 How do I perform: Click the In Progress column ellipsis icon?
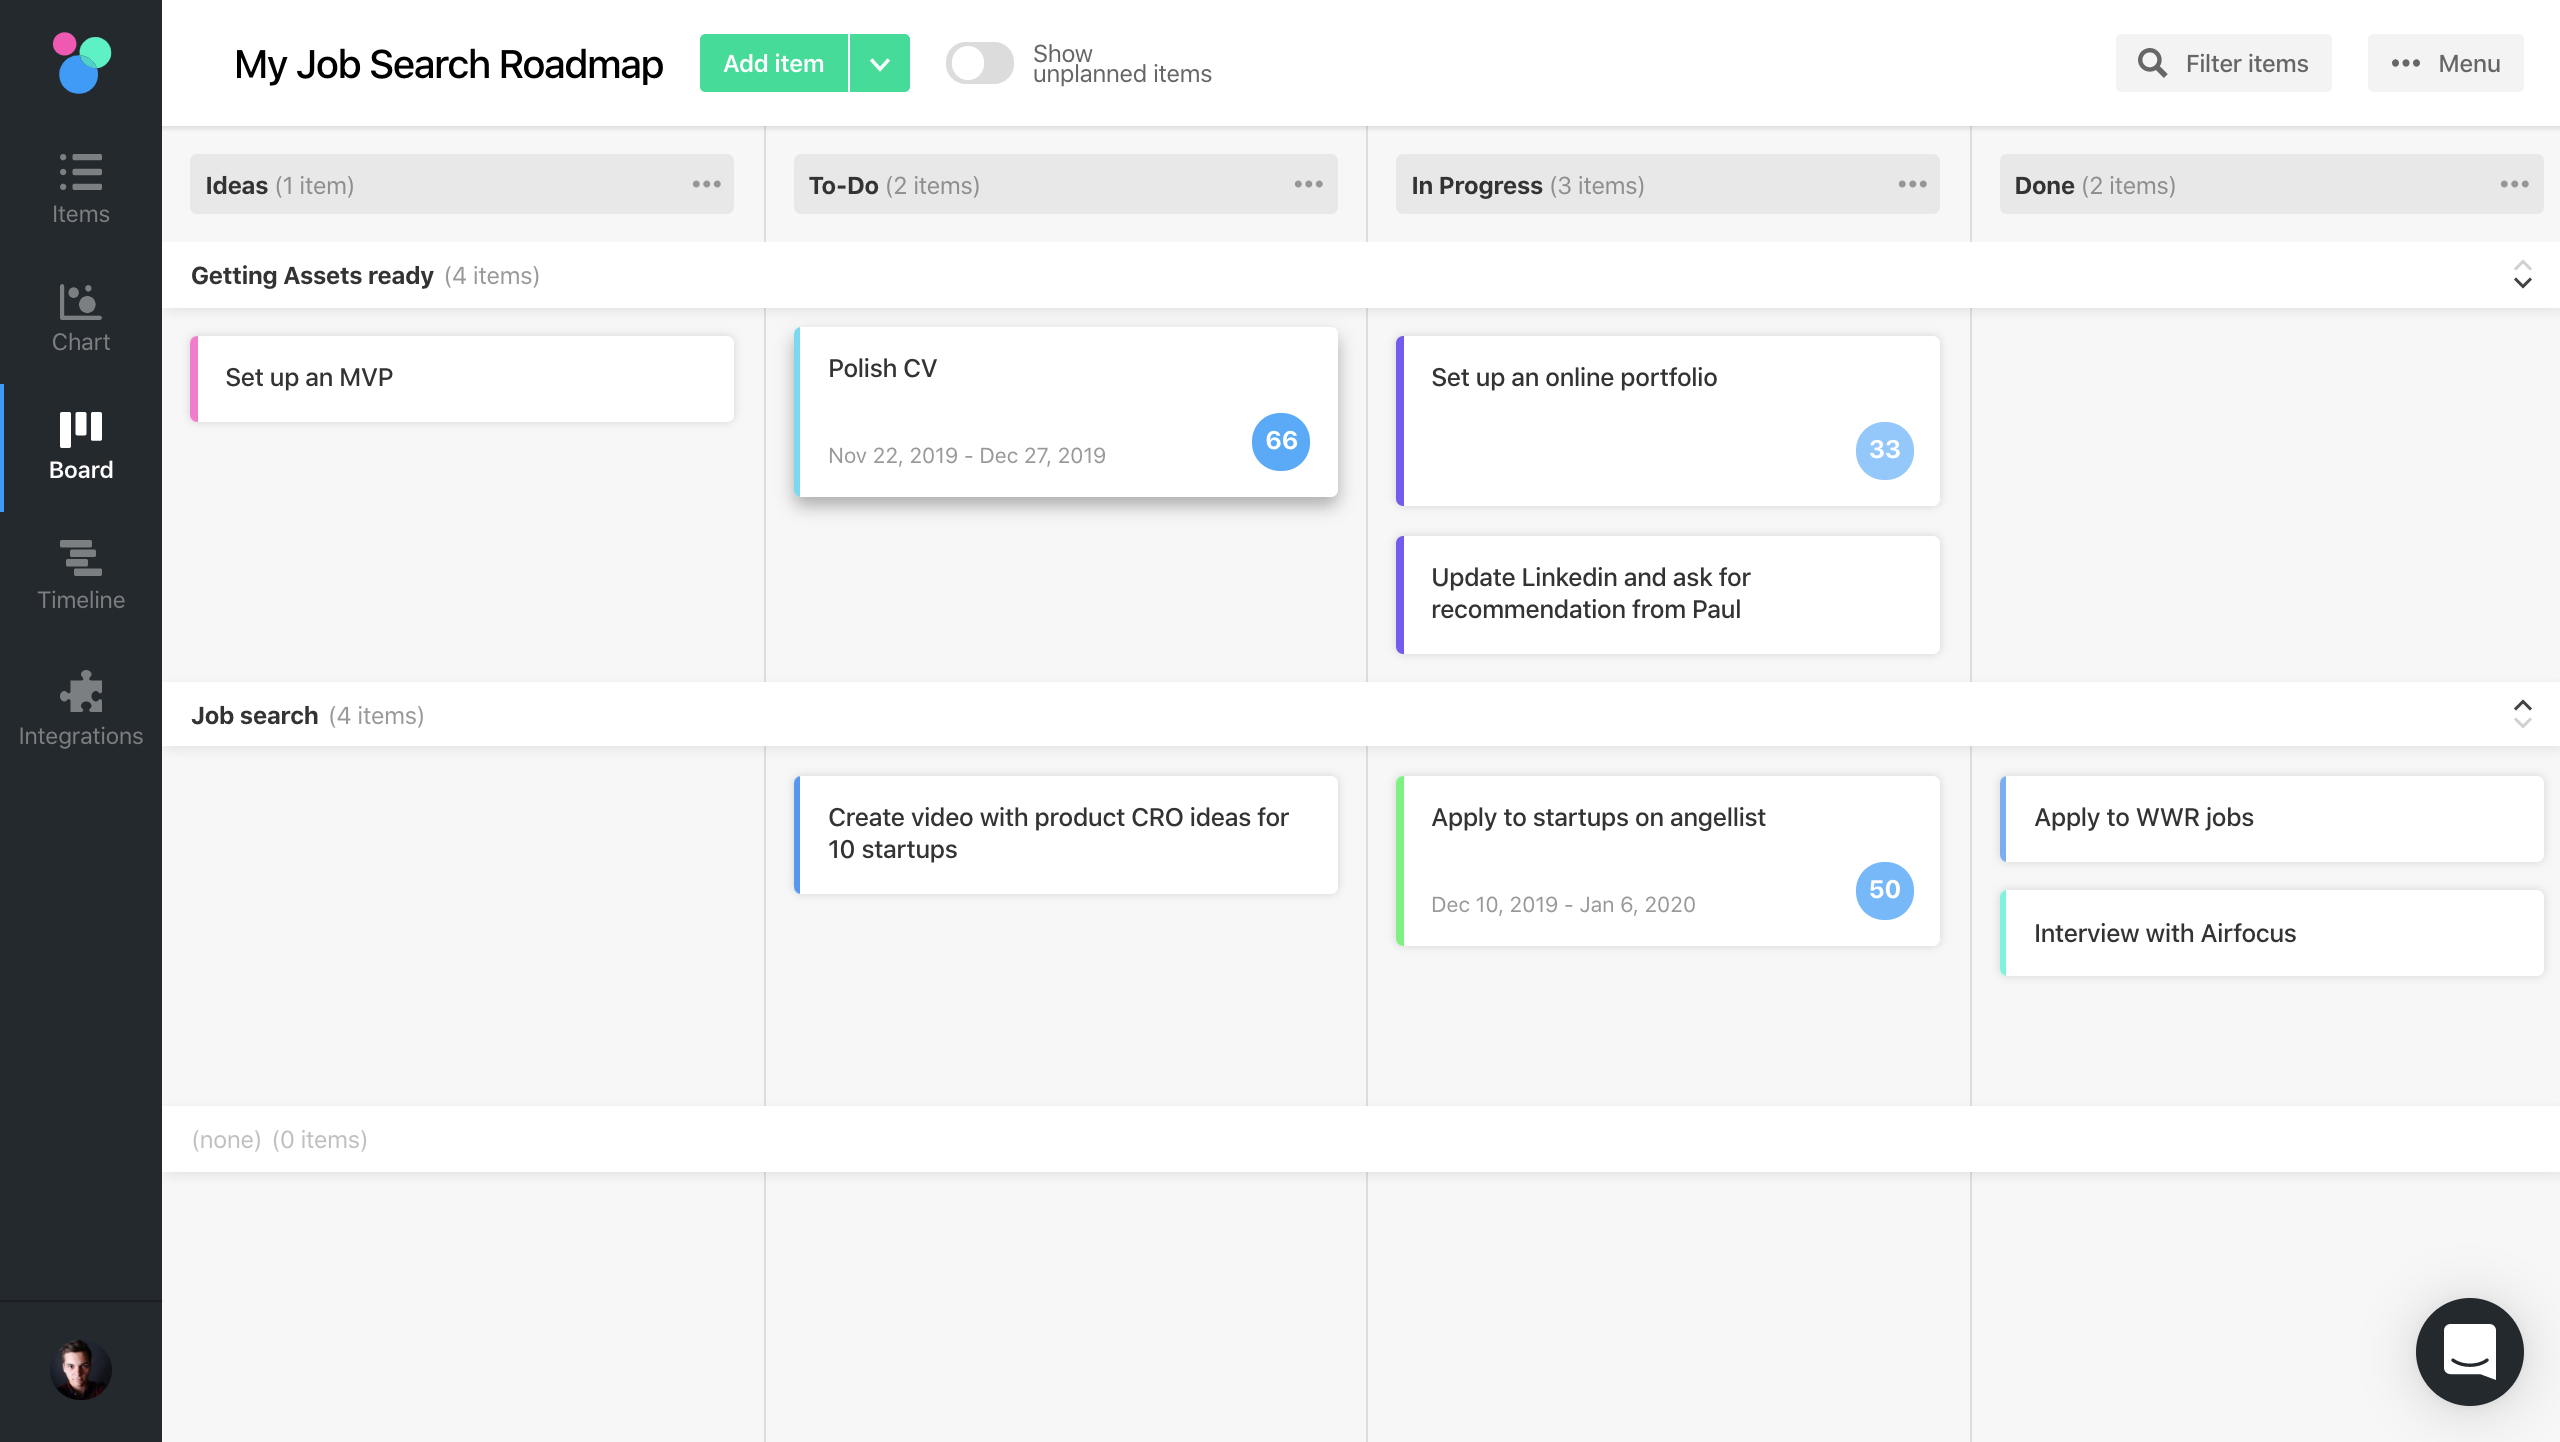[1911, 184]
